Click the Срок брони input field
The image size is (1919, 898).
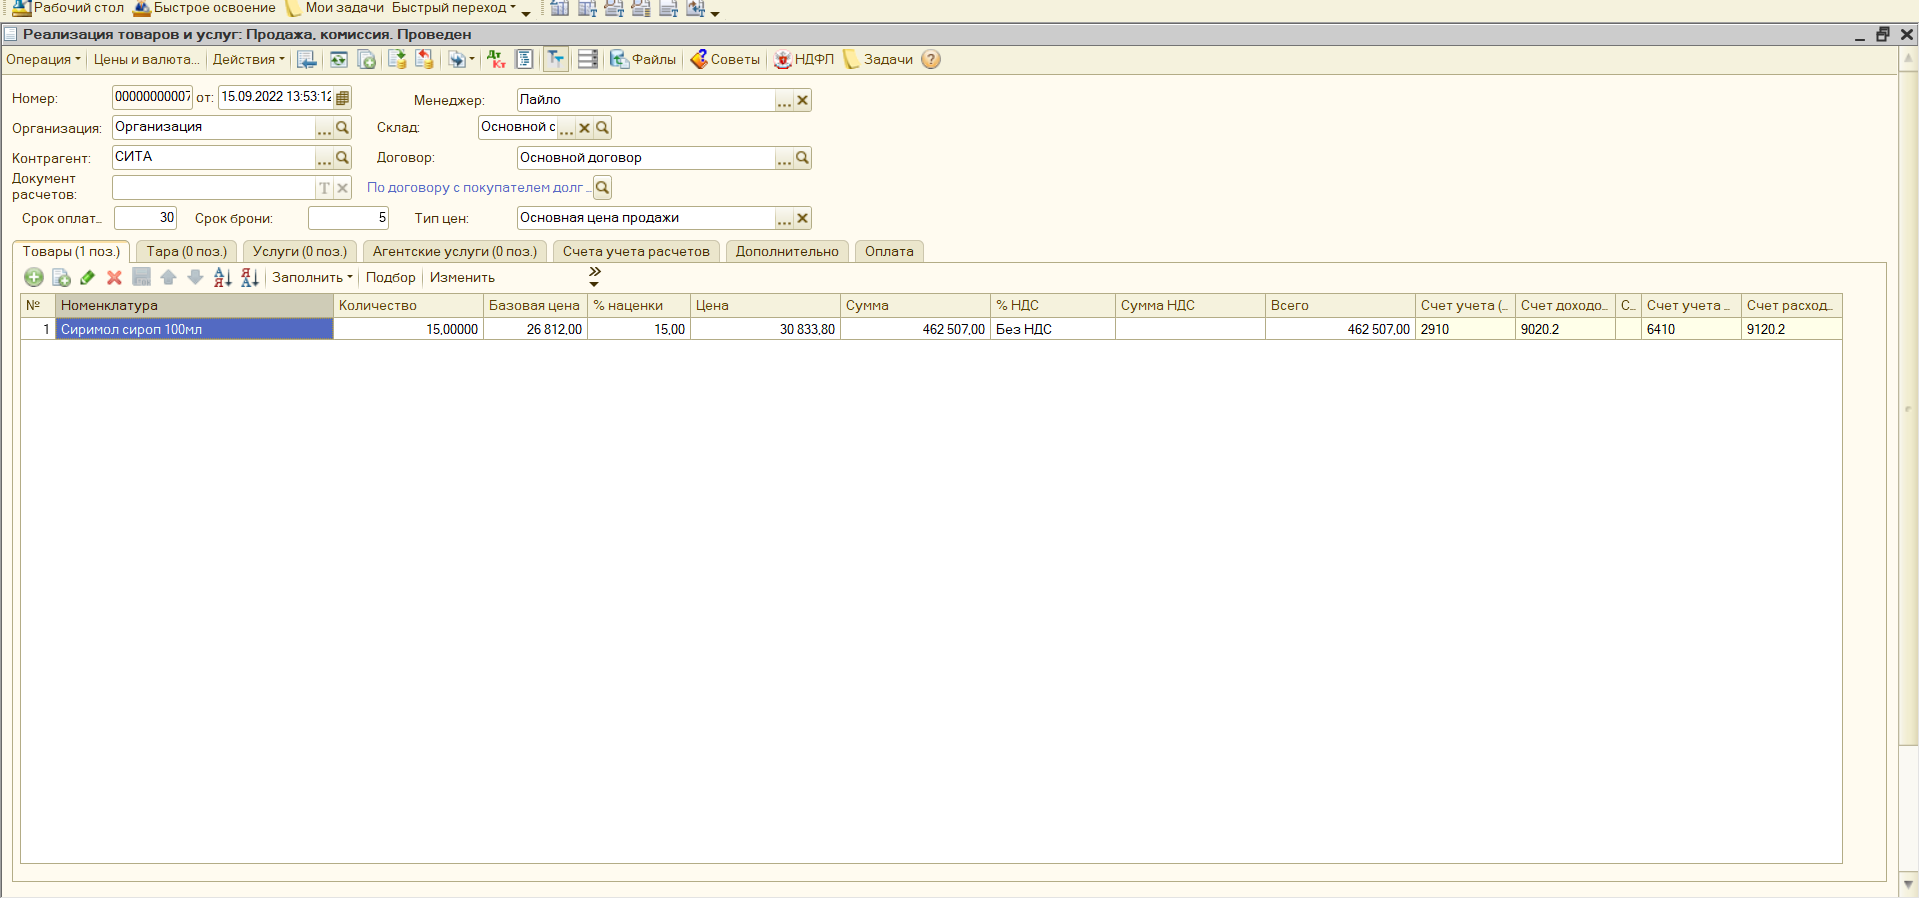pos(347,218)
